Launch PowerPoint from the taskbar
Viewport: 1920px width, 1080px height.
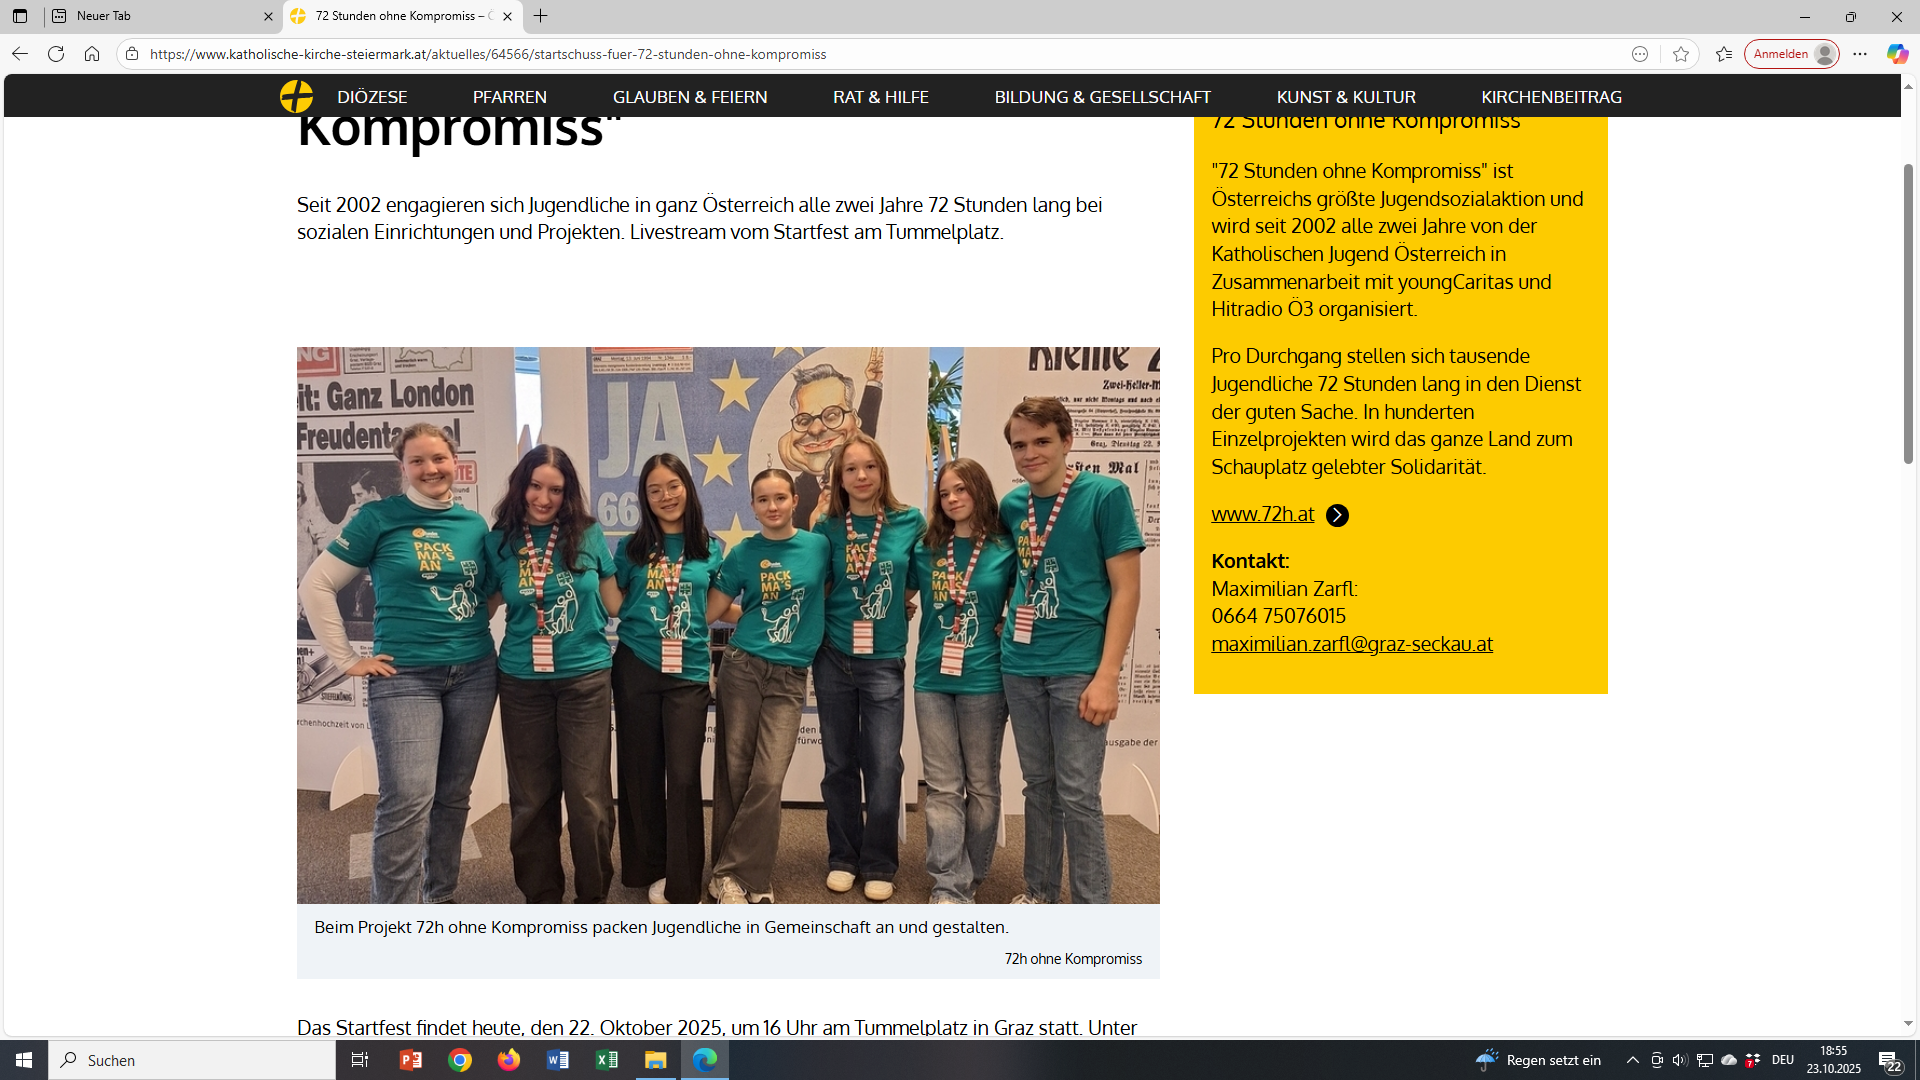point(411,1060)
